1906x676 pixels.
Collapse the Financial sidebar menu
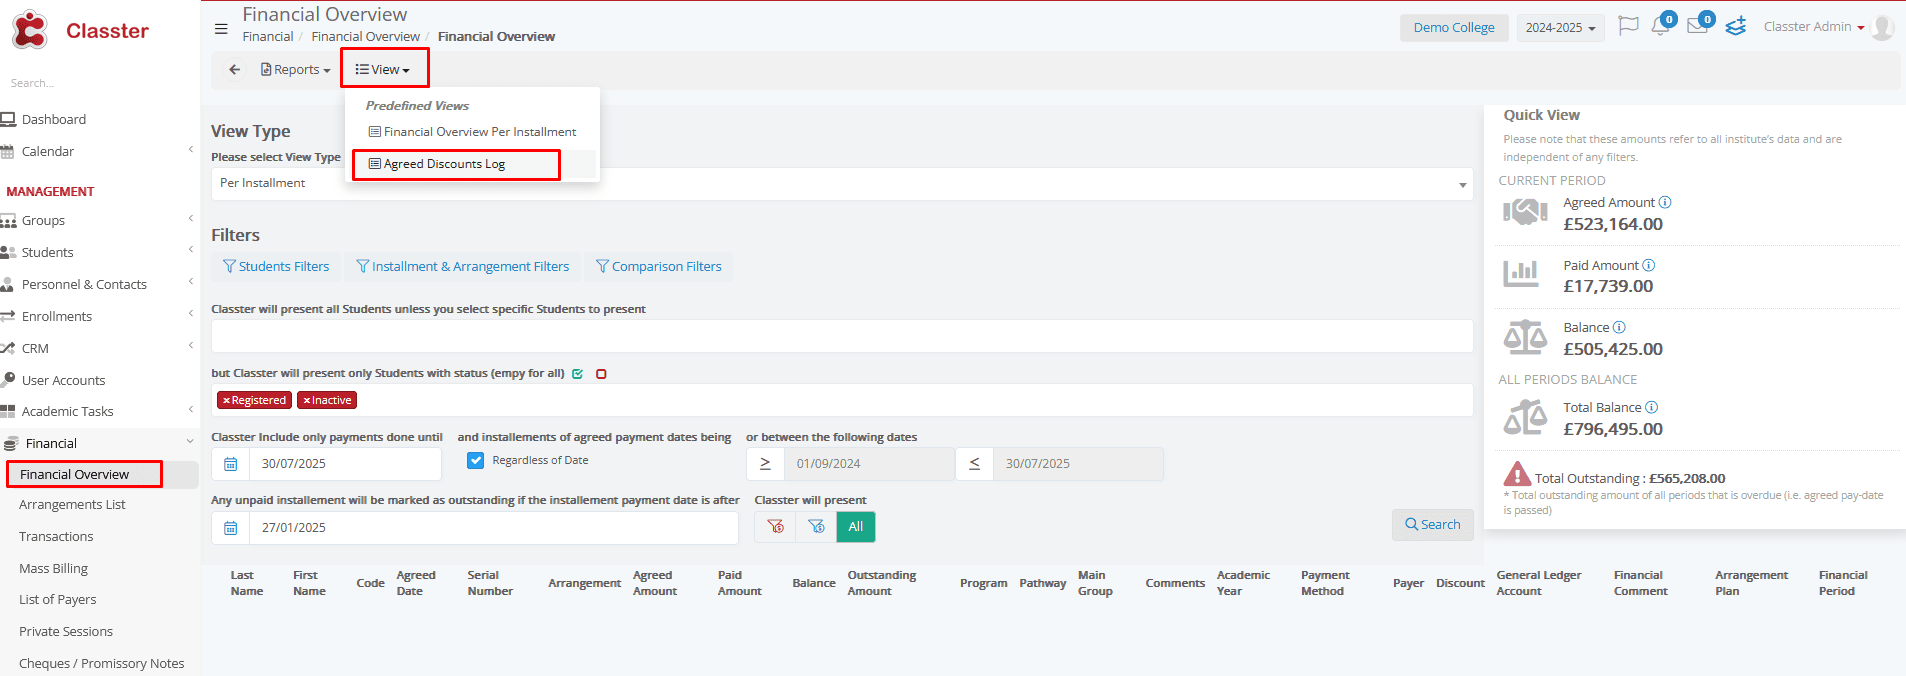coord(52,444)
